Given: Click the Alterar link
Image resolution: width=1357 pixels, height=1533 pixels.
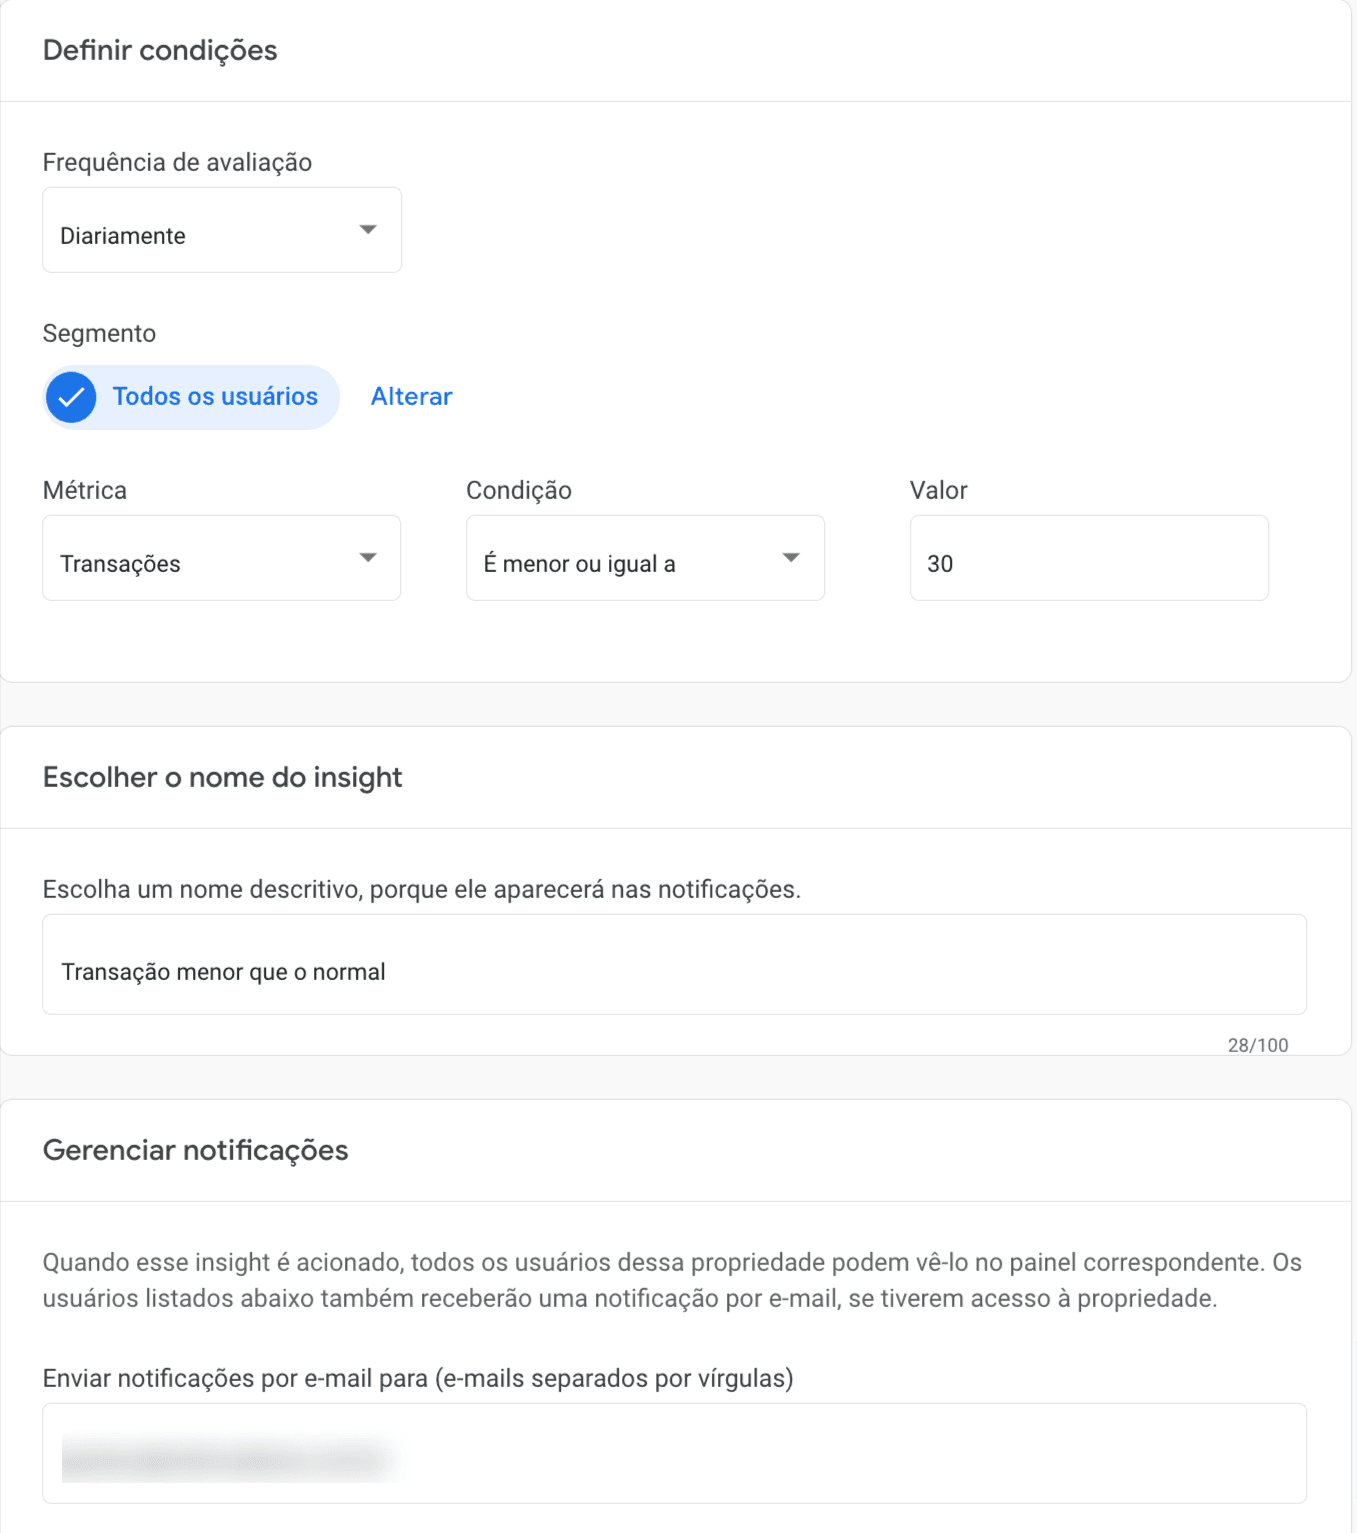Looking at the screenshot, I should coord(411,397).
